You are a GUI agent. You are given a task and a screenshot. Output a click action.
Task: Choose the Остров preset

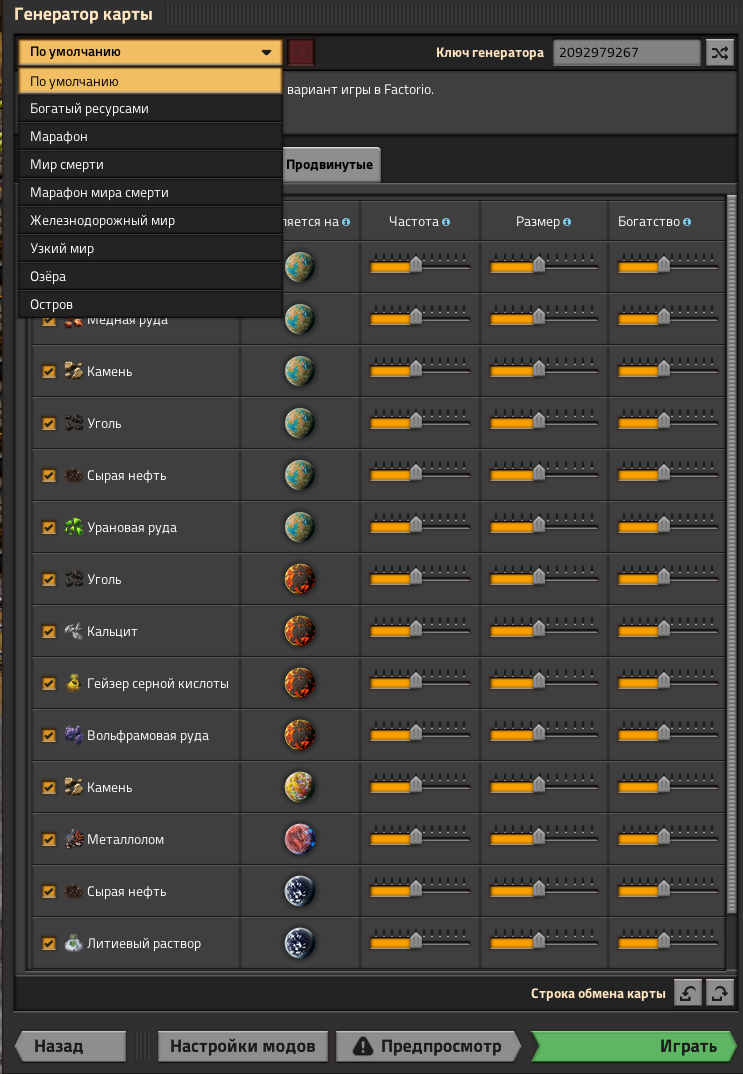pos(150,305)
